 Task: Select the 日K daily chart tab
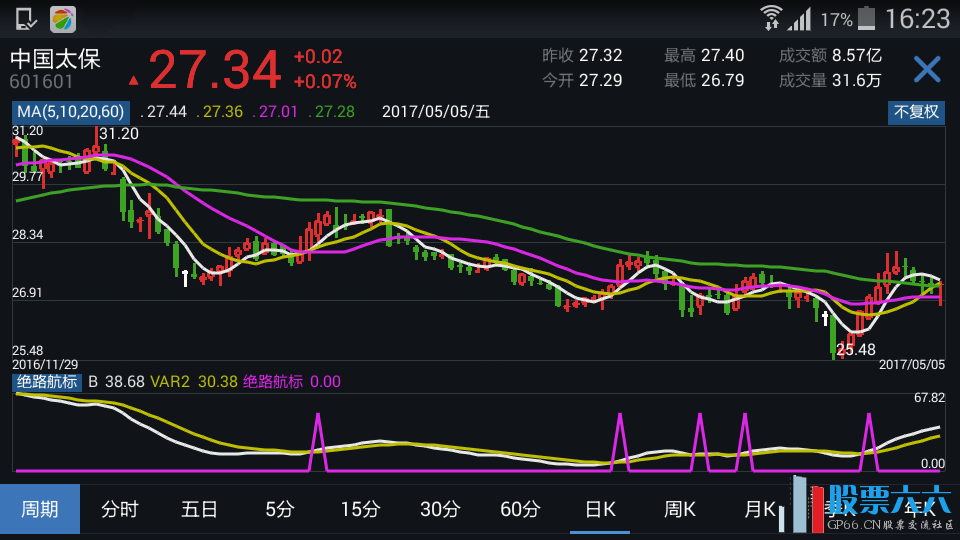[600, 509]
